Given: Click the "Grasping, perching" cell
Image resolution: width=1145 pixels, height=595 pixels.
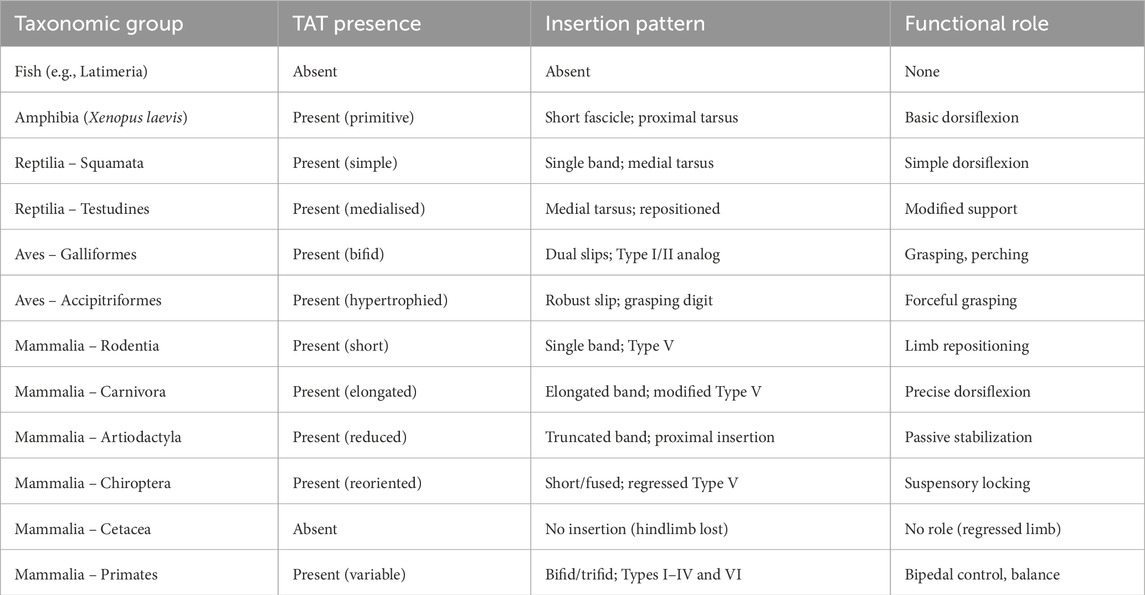Looking at the screenshot, I should pos(966,254).
